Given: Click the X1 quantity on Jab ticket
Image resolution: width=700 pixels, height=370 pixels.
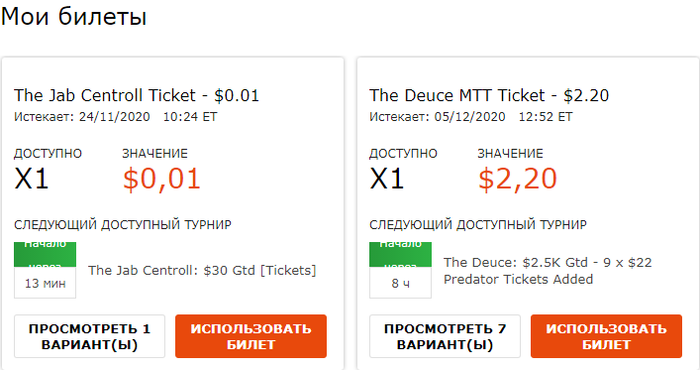Looking at the screenshot, I should [x=31, y=179].
